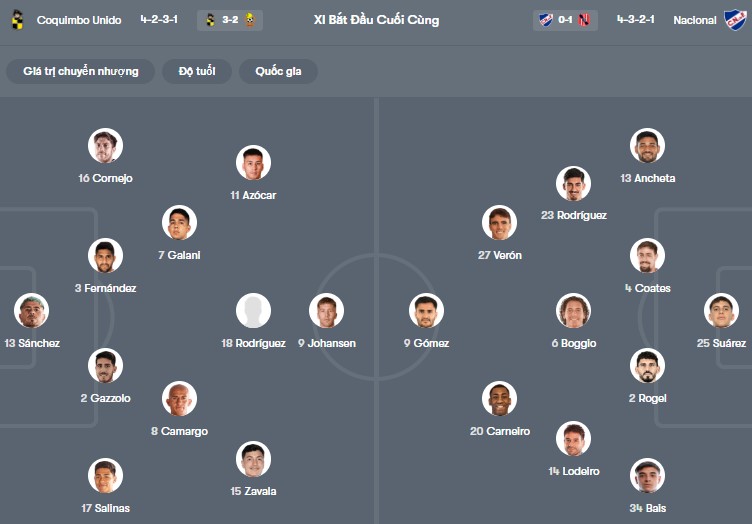This screenshot has width=752, height=524.
Task: Open the 0-1 Nacional match score badge
Action: (565, 20)
